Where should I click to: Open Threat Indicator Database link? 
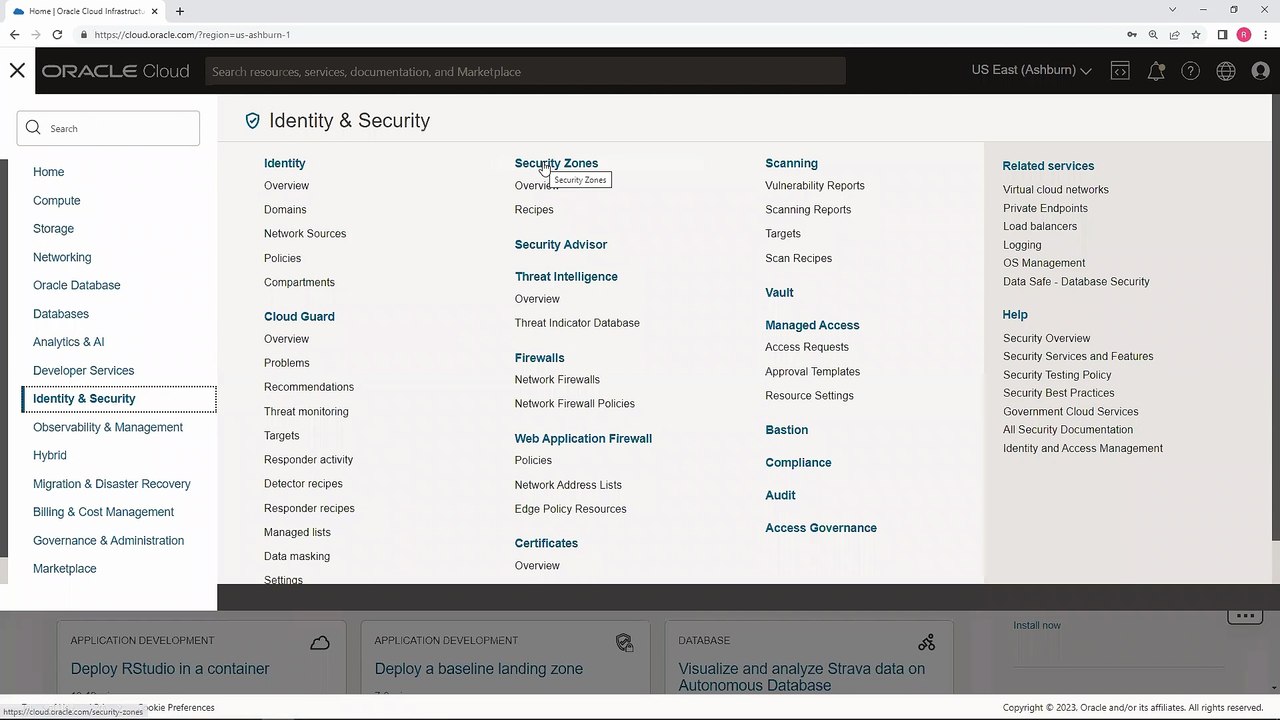(577, 323)
